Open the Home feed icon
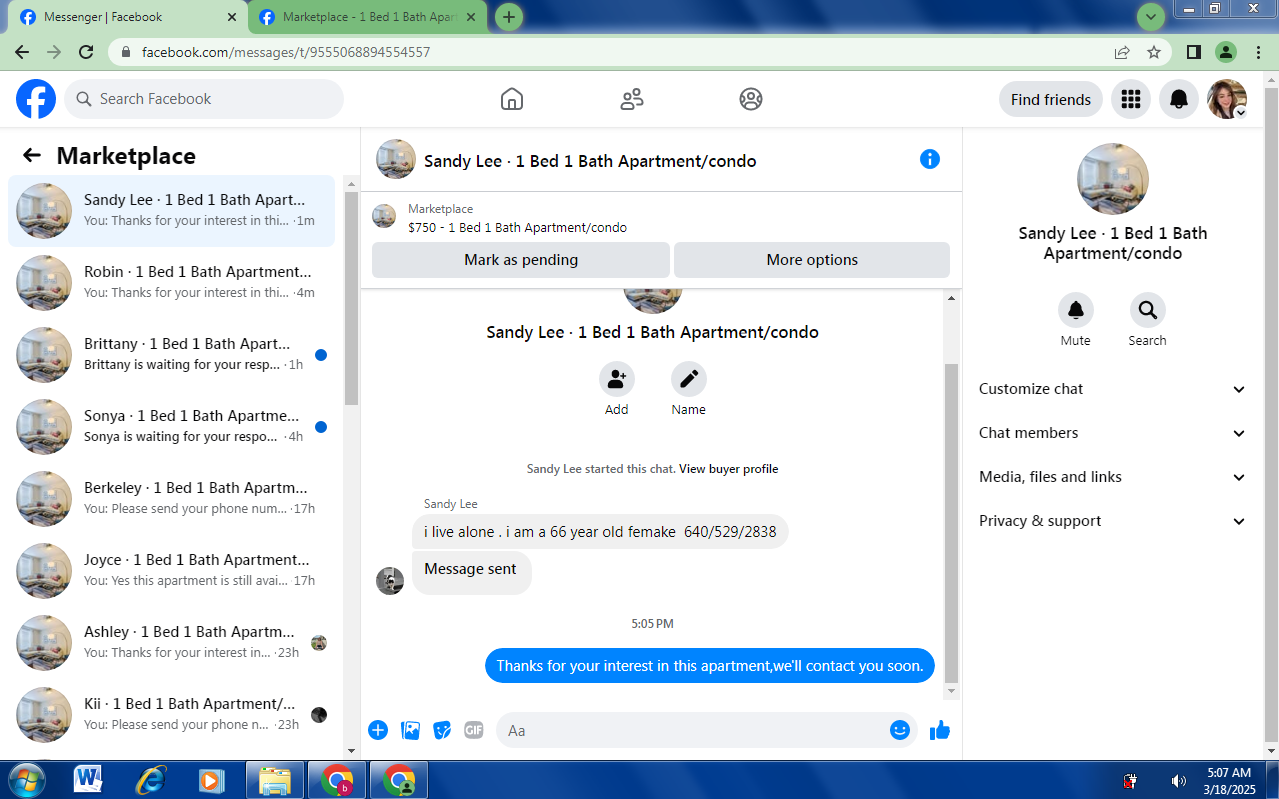The width and height of the screenshot is (1279, 799). pyautogui.click(x=512, y=99)
